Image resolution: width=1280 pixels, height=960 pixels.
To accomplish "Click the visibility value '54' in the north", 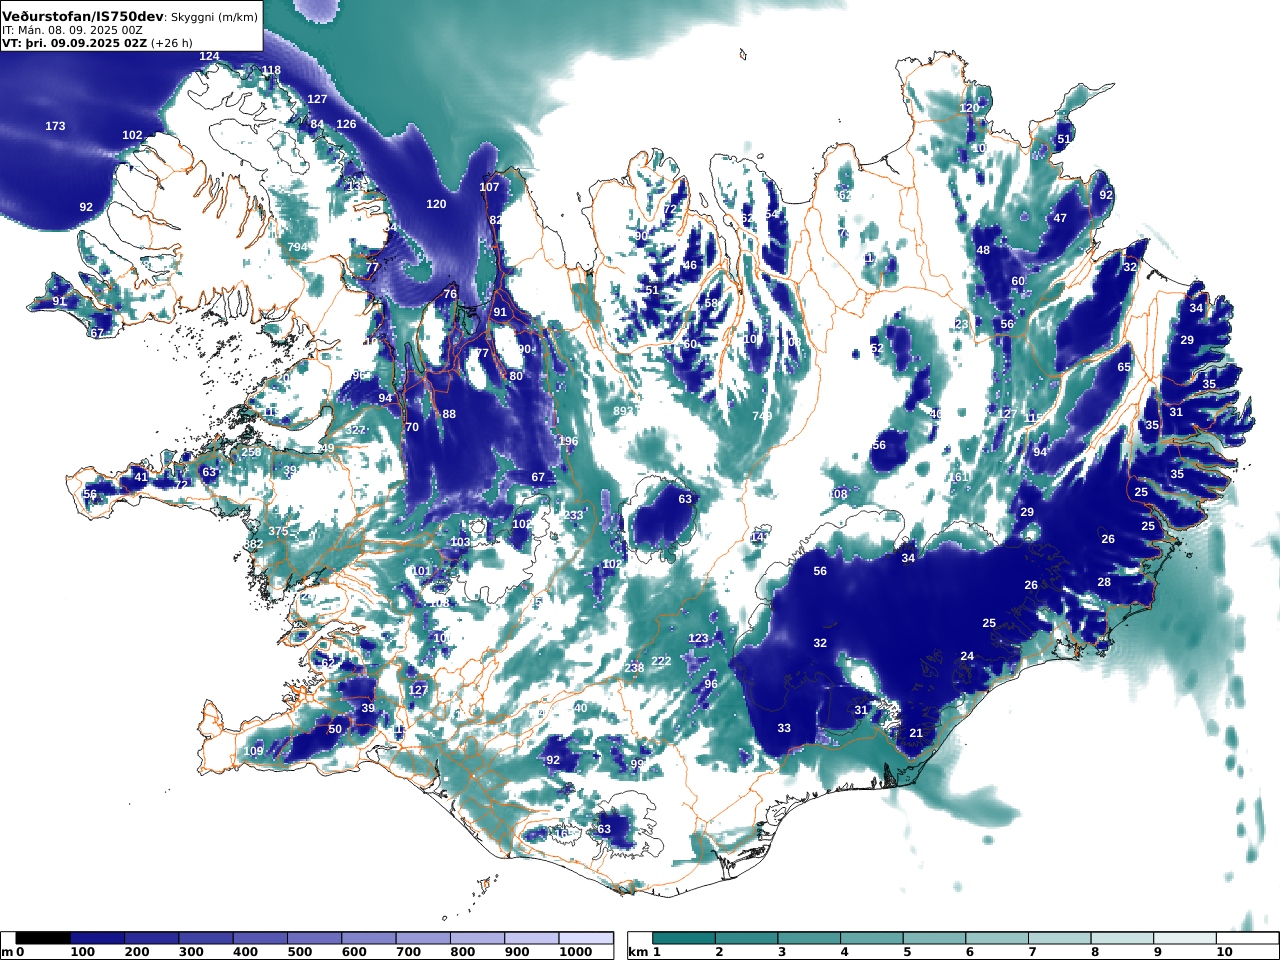I will 771,214.
